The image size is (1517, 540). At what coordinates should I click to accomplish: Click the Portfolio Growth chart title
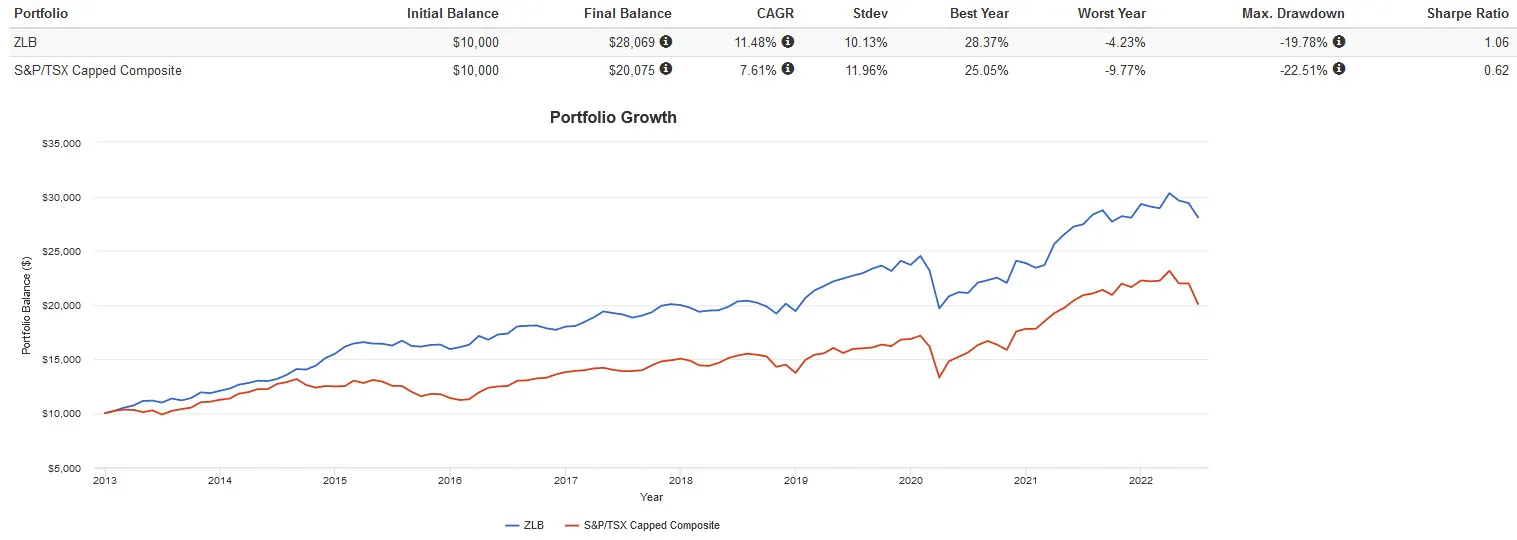click(613, 117)
